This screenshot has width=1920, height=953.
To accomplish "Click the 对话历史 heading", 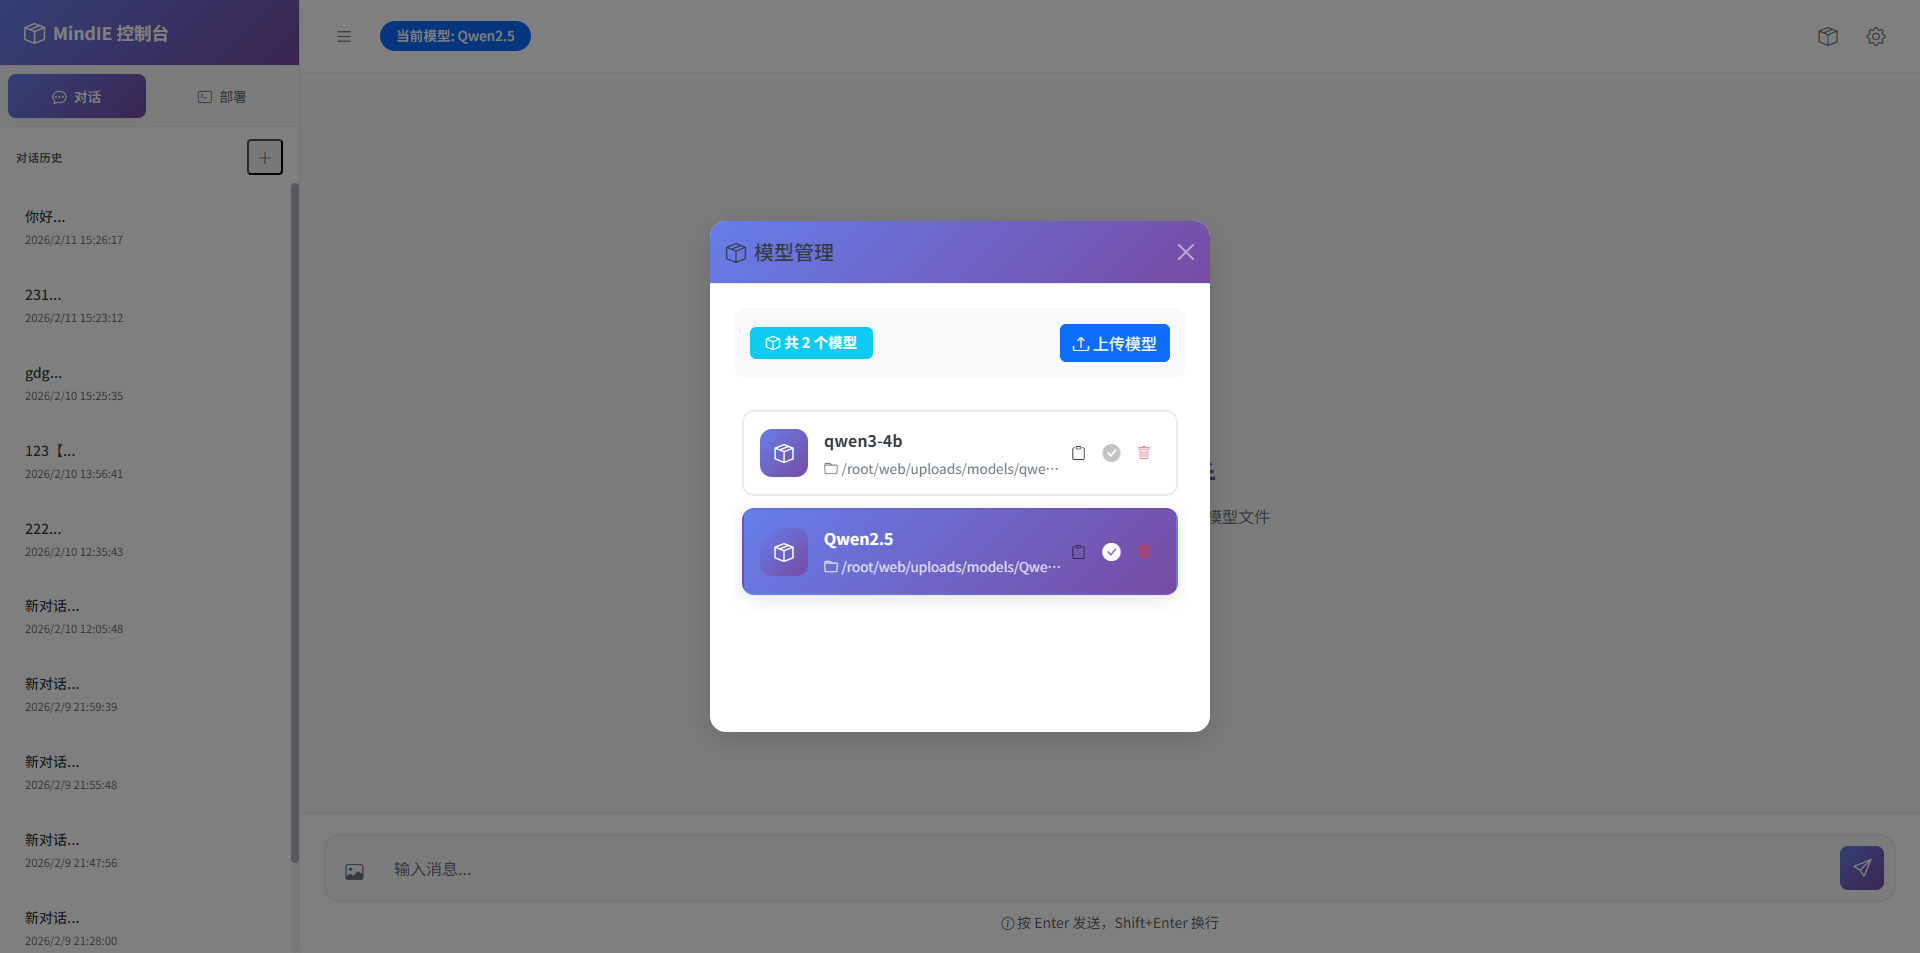I will tap(39, 158).
